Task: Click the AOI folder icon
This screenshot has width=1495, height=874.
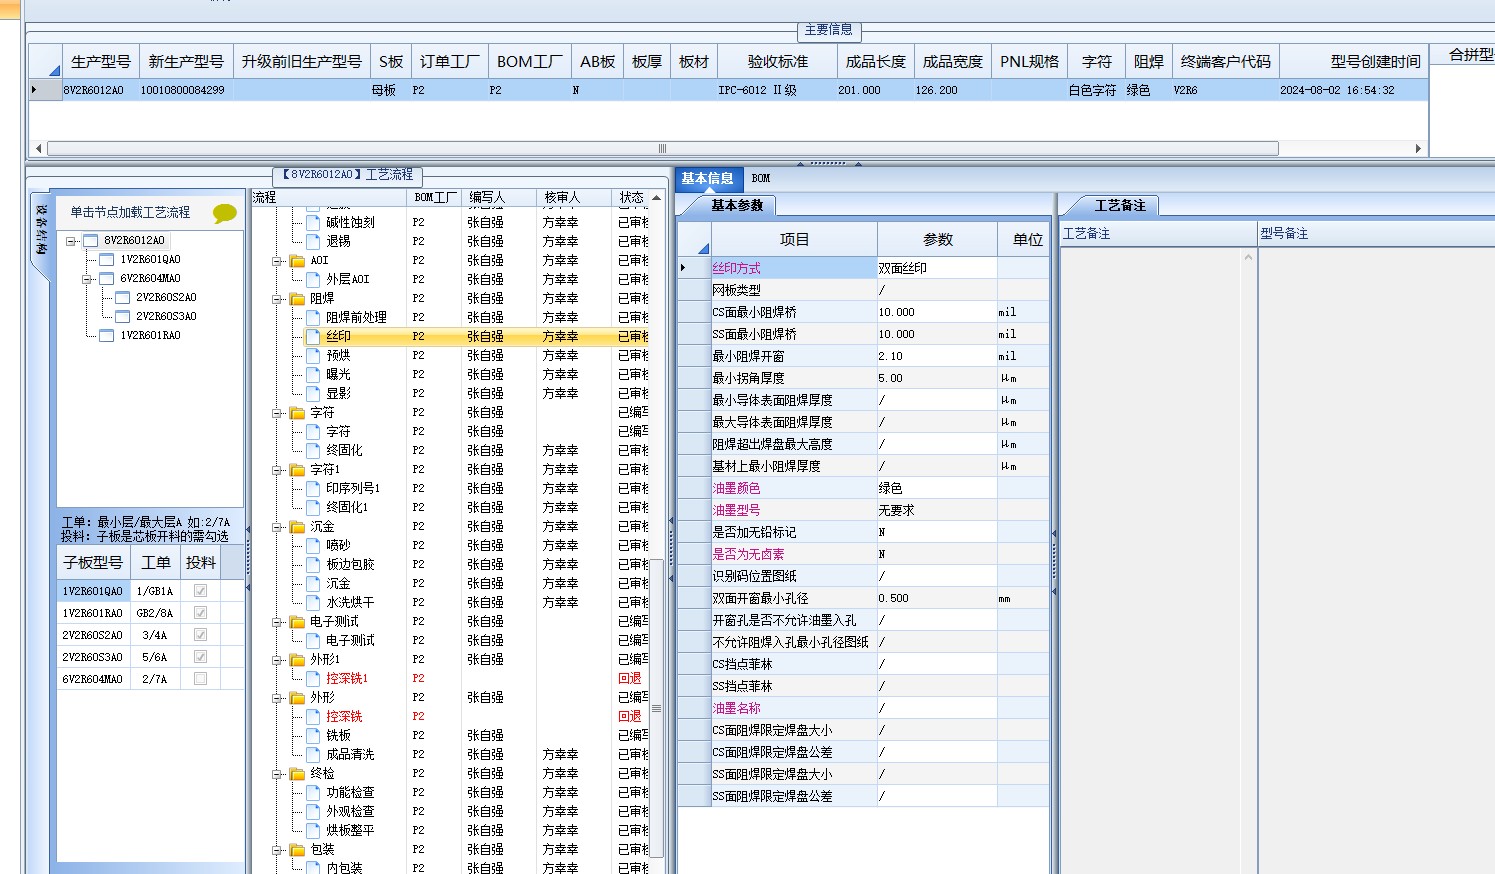Action: click(x=297, y=260)
